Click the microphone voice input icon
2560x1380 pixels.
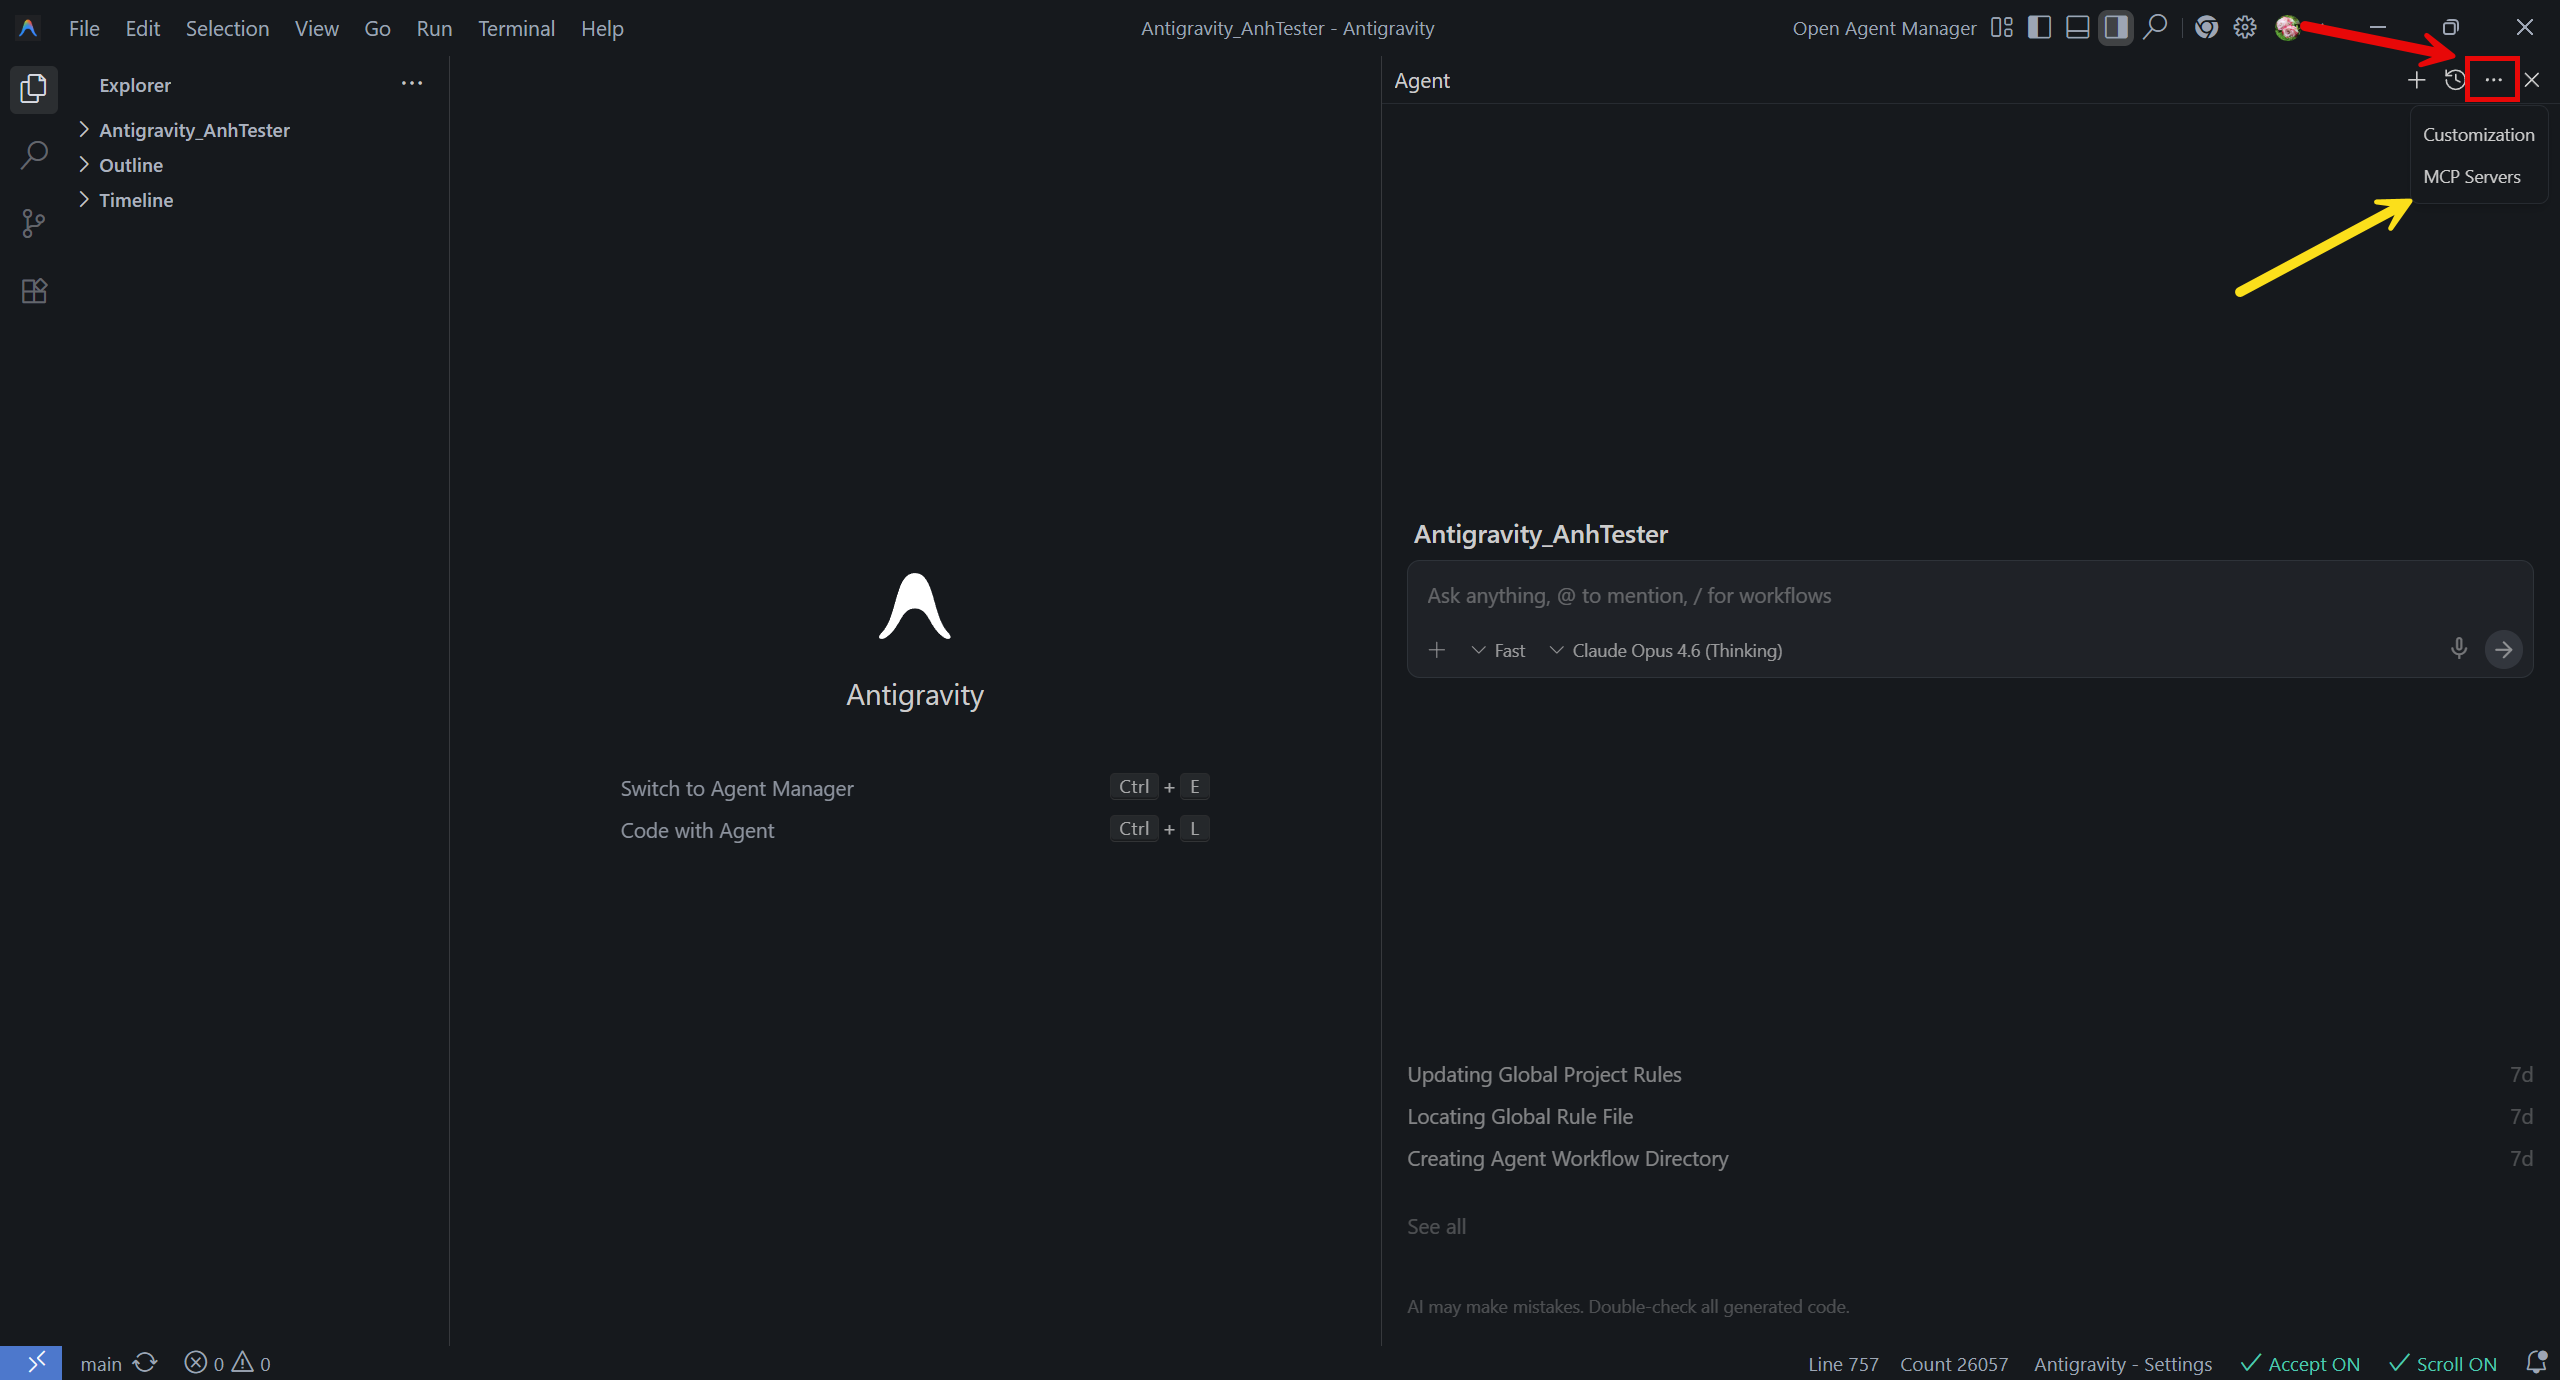coord(2458,649)
